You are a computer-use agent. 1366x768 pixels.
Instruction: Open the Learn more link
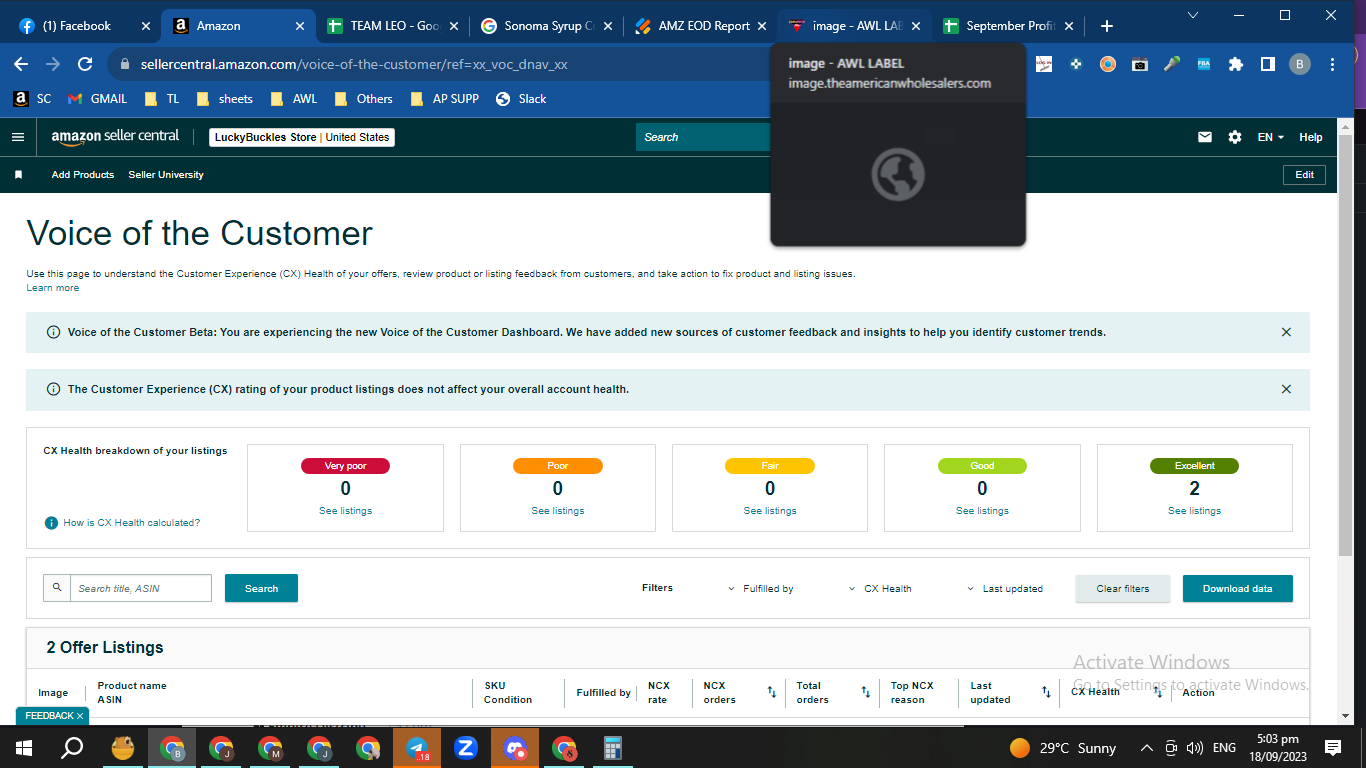point(53,288)
